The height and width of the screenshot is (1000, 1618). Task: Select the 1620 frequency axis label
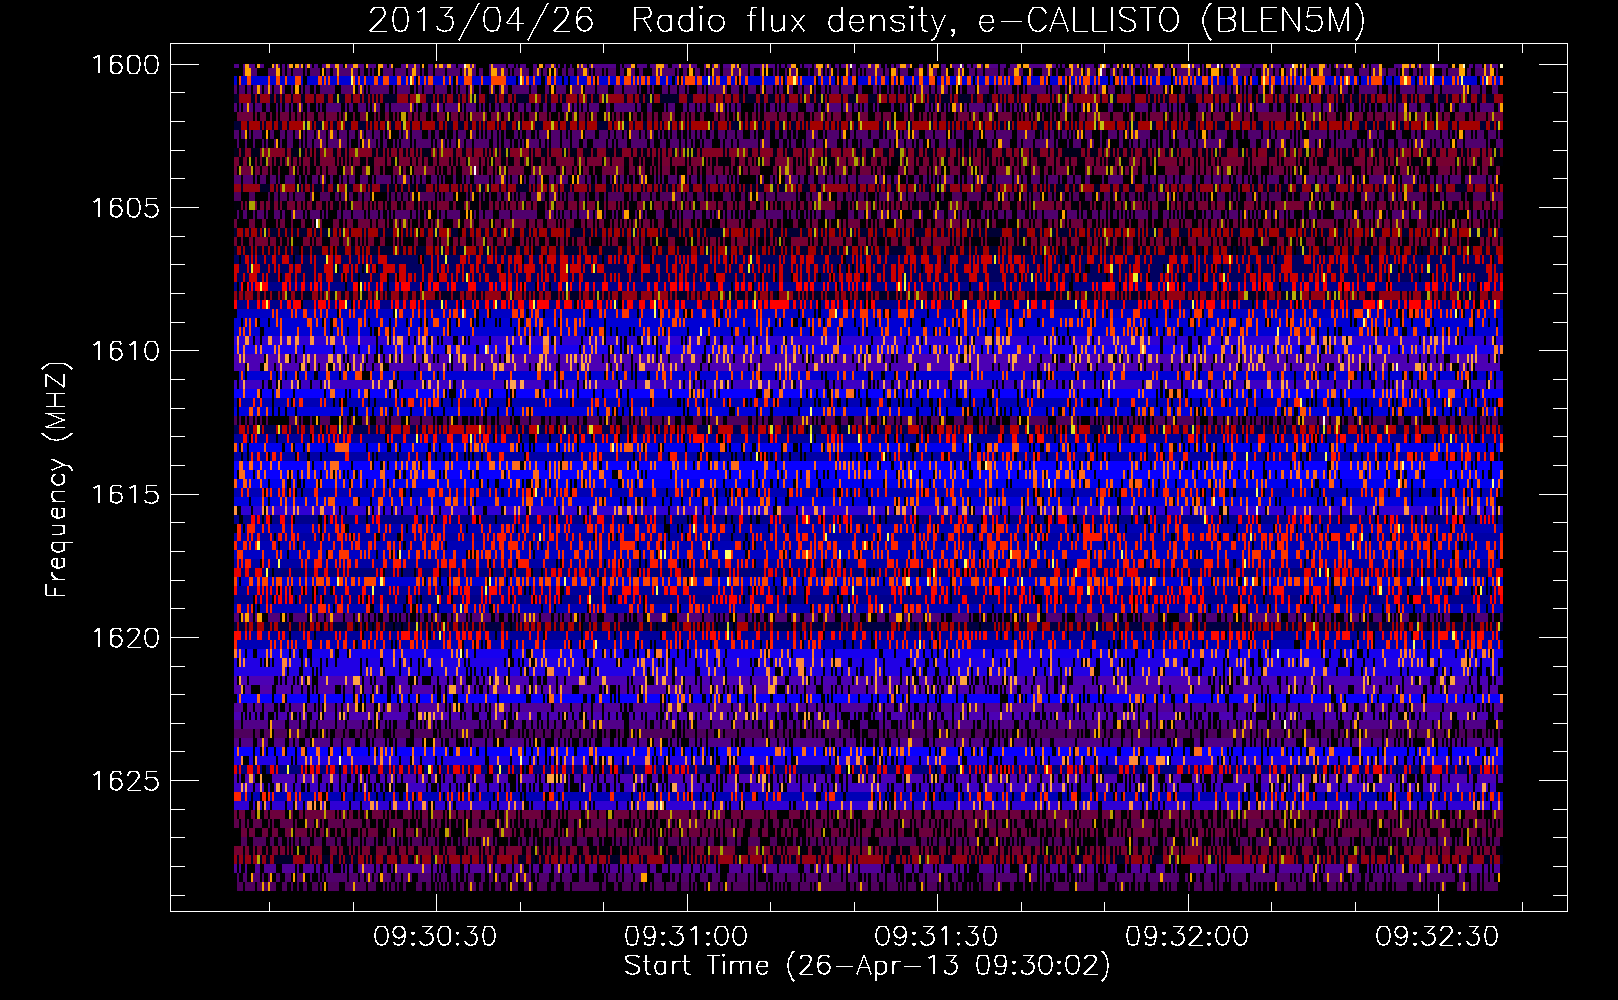click(125, 637)
